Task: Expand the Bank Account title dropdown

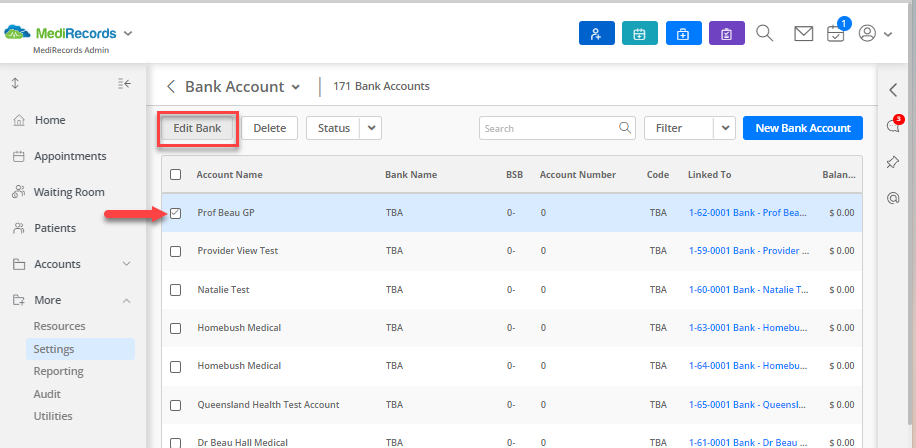Action: coord(296,88)
